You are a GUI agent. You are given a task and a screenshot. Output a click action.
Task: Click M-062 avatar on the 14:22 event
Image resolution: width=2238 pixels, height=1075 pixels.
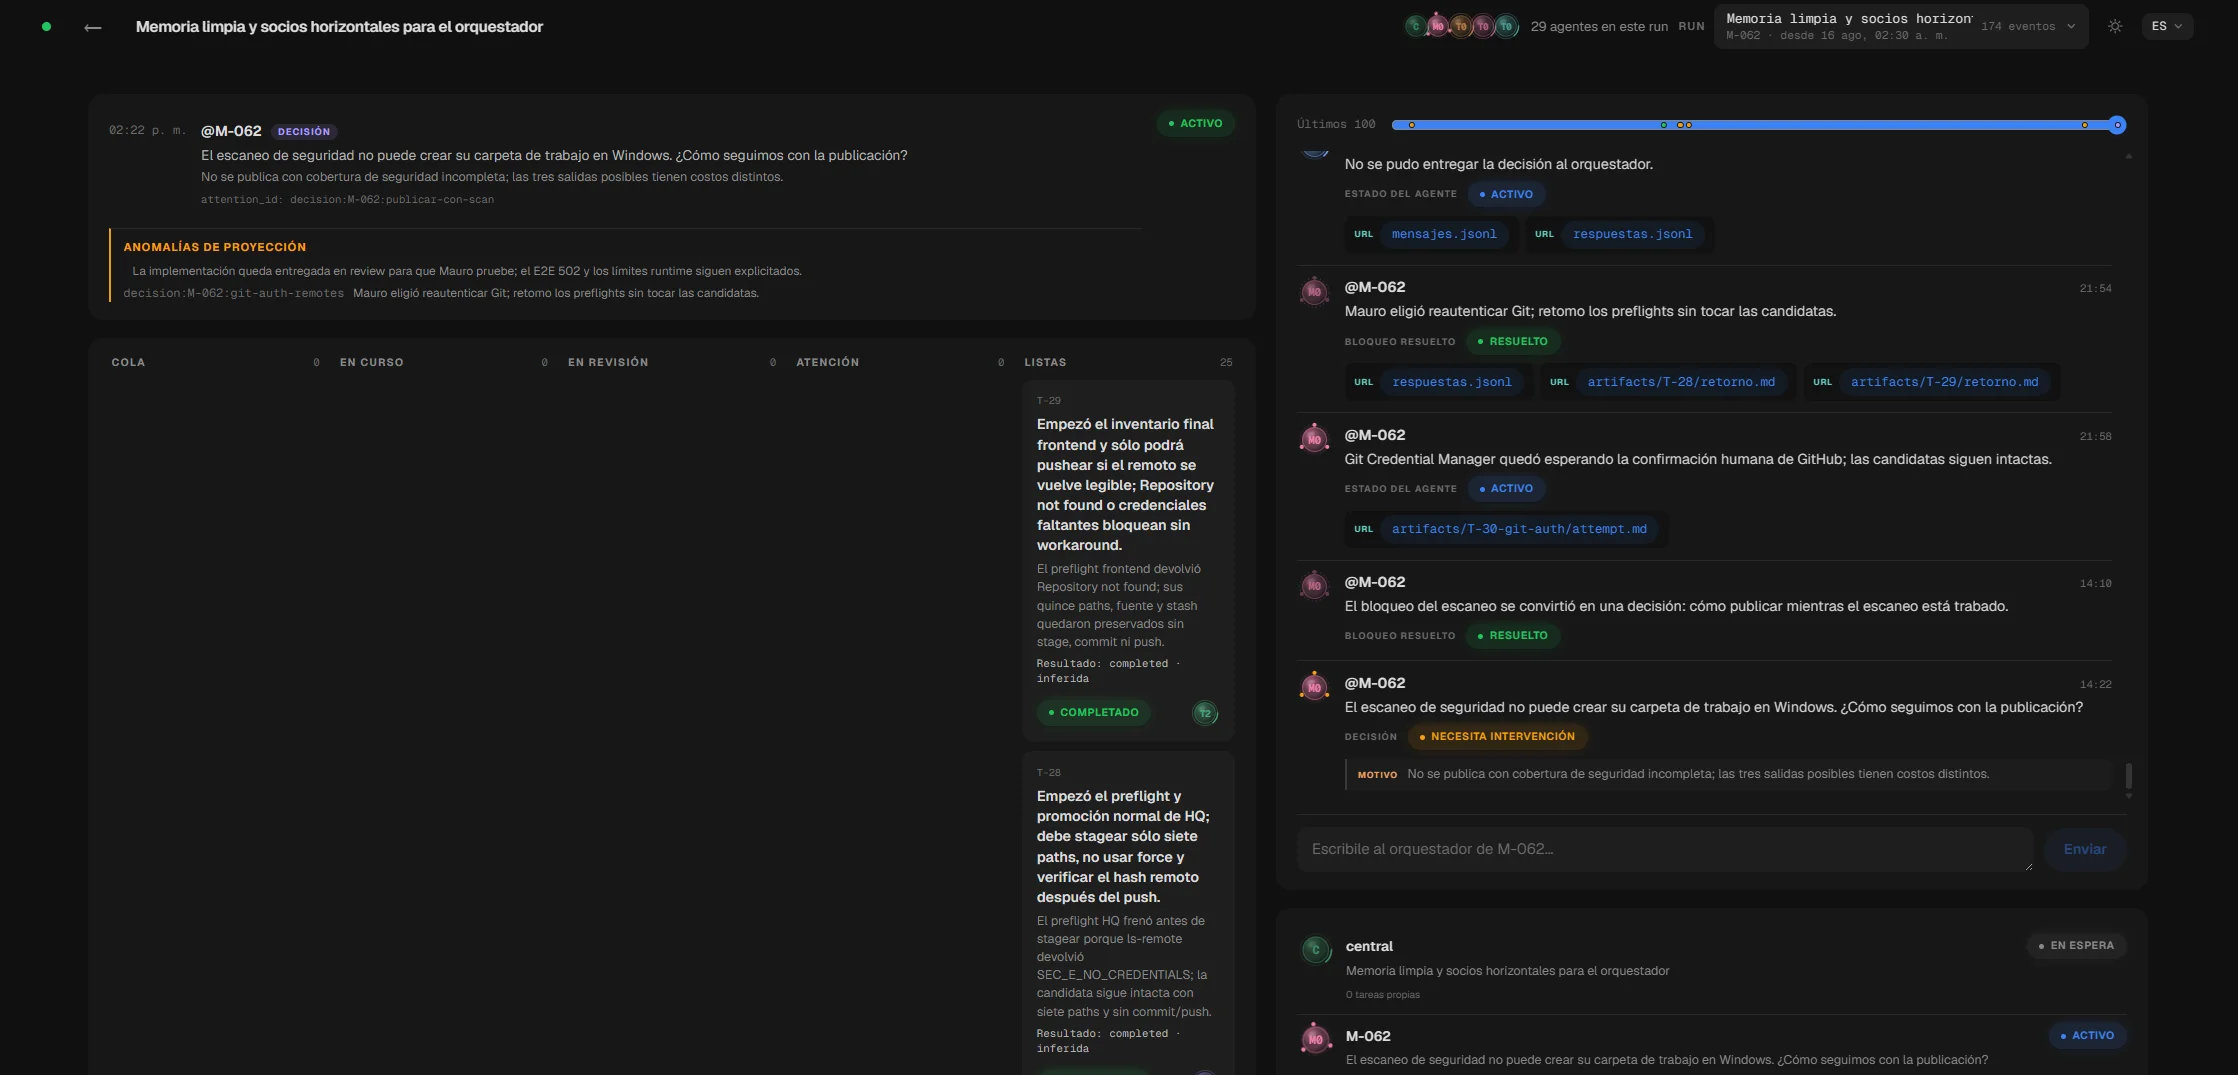[x=1314, y=686]
